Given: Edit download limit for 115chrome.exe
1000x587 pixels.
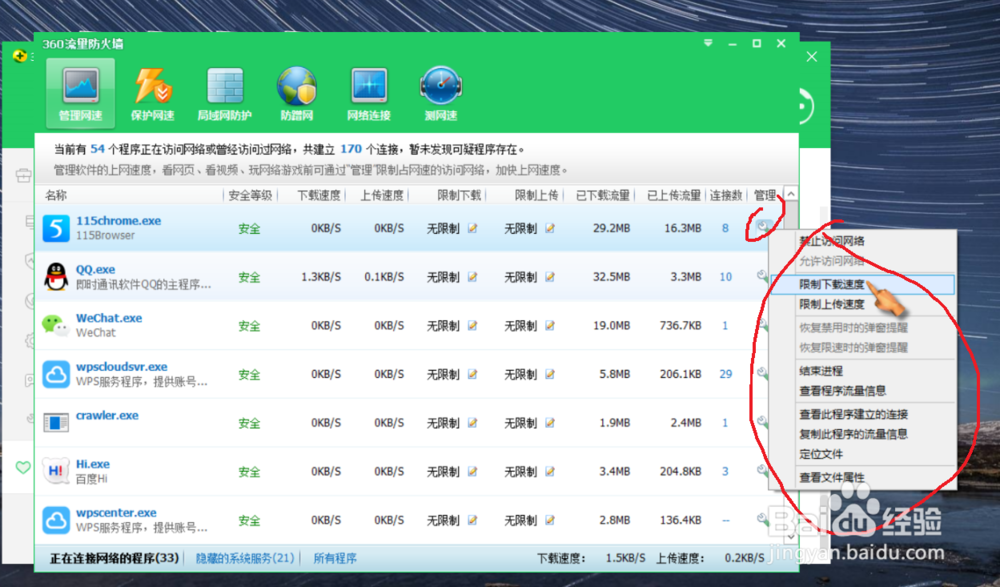Looking at the screenshot, I should [x=473, y=228].
